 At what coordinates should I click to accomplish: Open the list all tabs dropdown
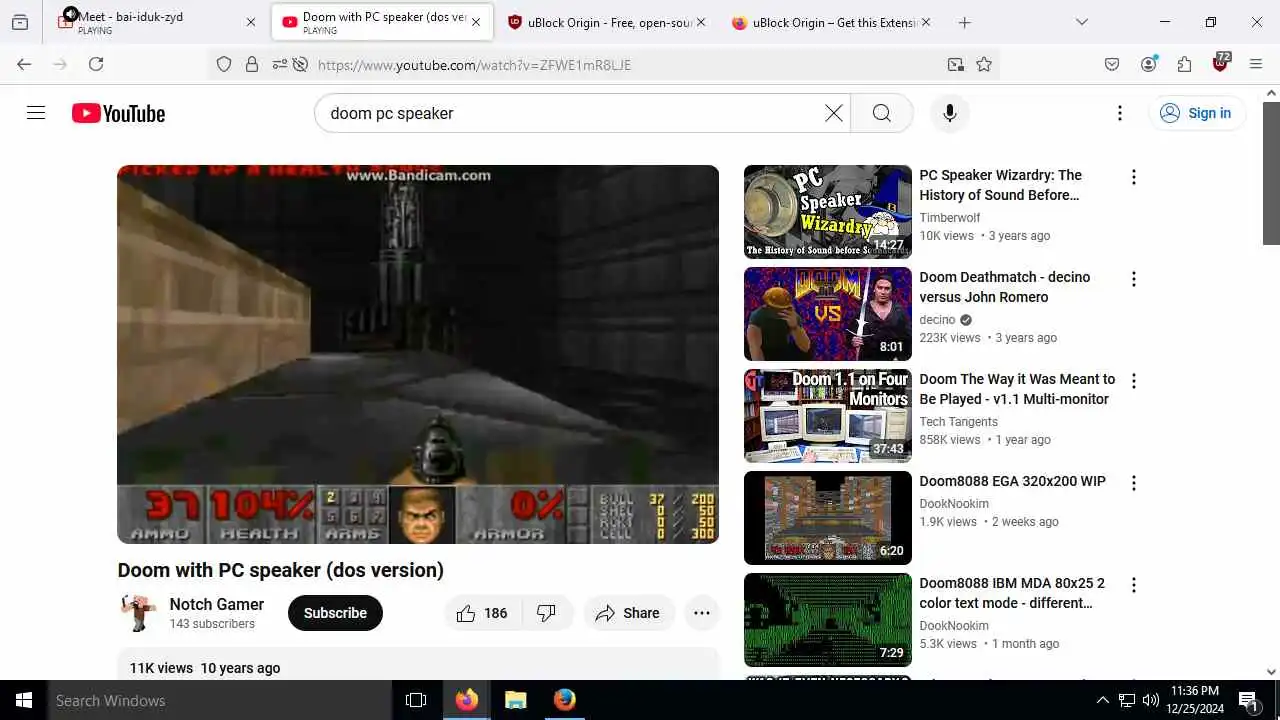[x=1082, y=22]
